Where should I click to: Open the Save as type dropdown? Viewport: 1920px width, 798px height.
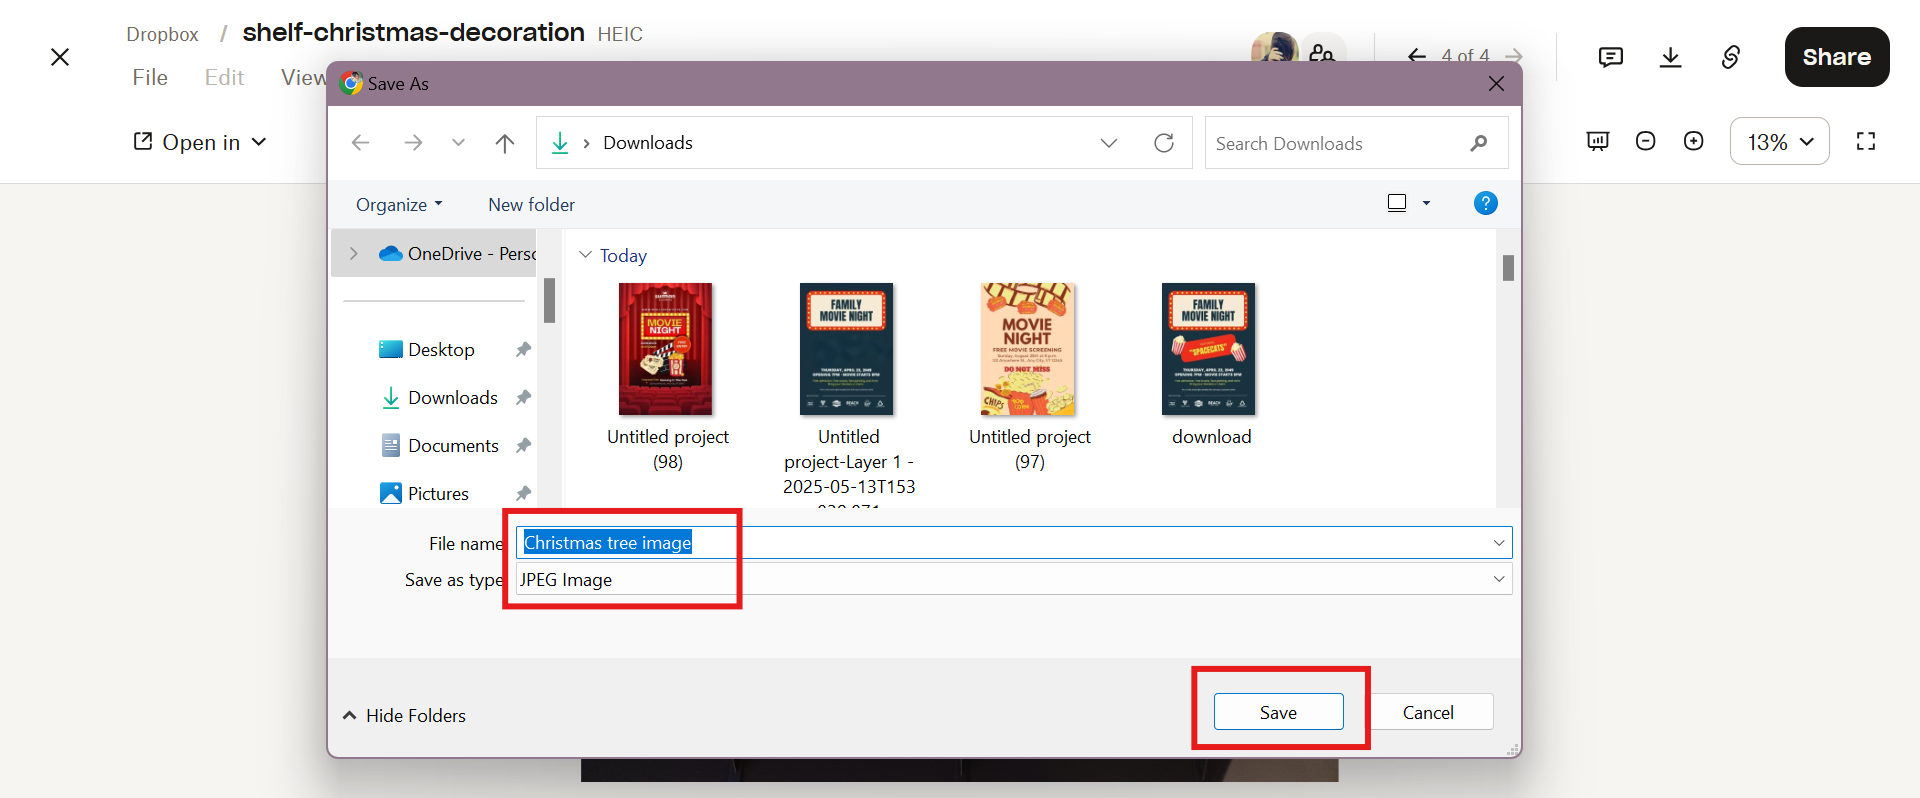pyautogui.click(x=1014, y=579)
